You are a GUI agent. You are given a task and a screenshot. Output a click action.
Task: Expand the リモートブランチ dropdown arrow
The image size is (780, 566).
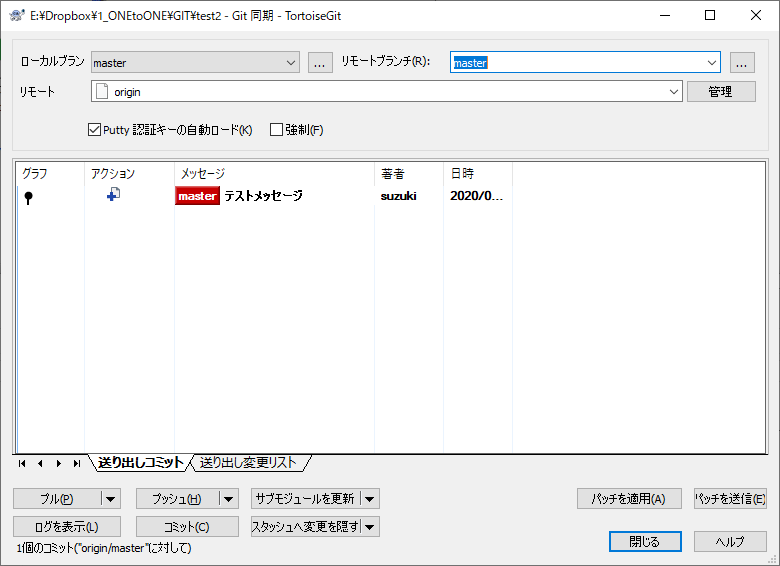click(x=712, y=63)
